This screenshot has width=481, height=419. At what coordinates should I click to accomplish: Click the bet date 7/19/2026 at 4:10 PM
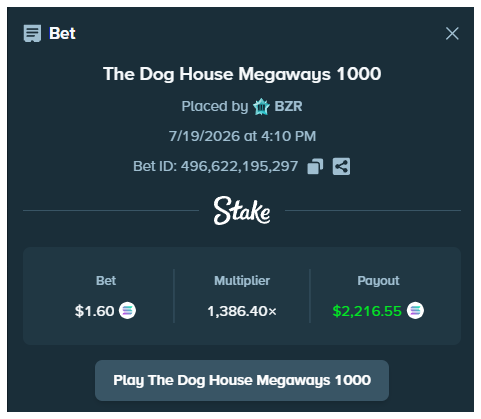point(242,136)
